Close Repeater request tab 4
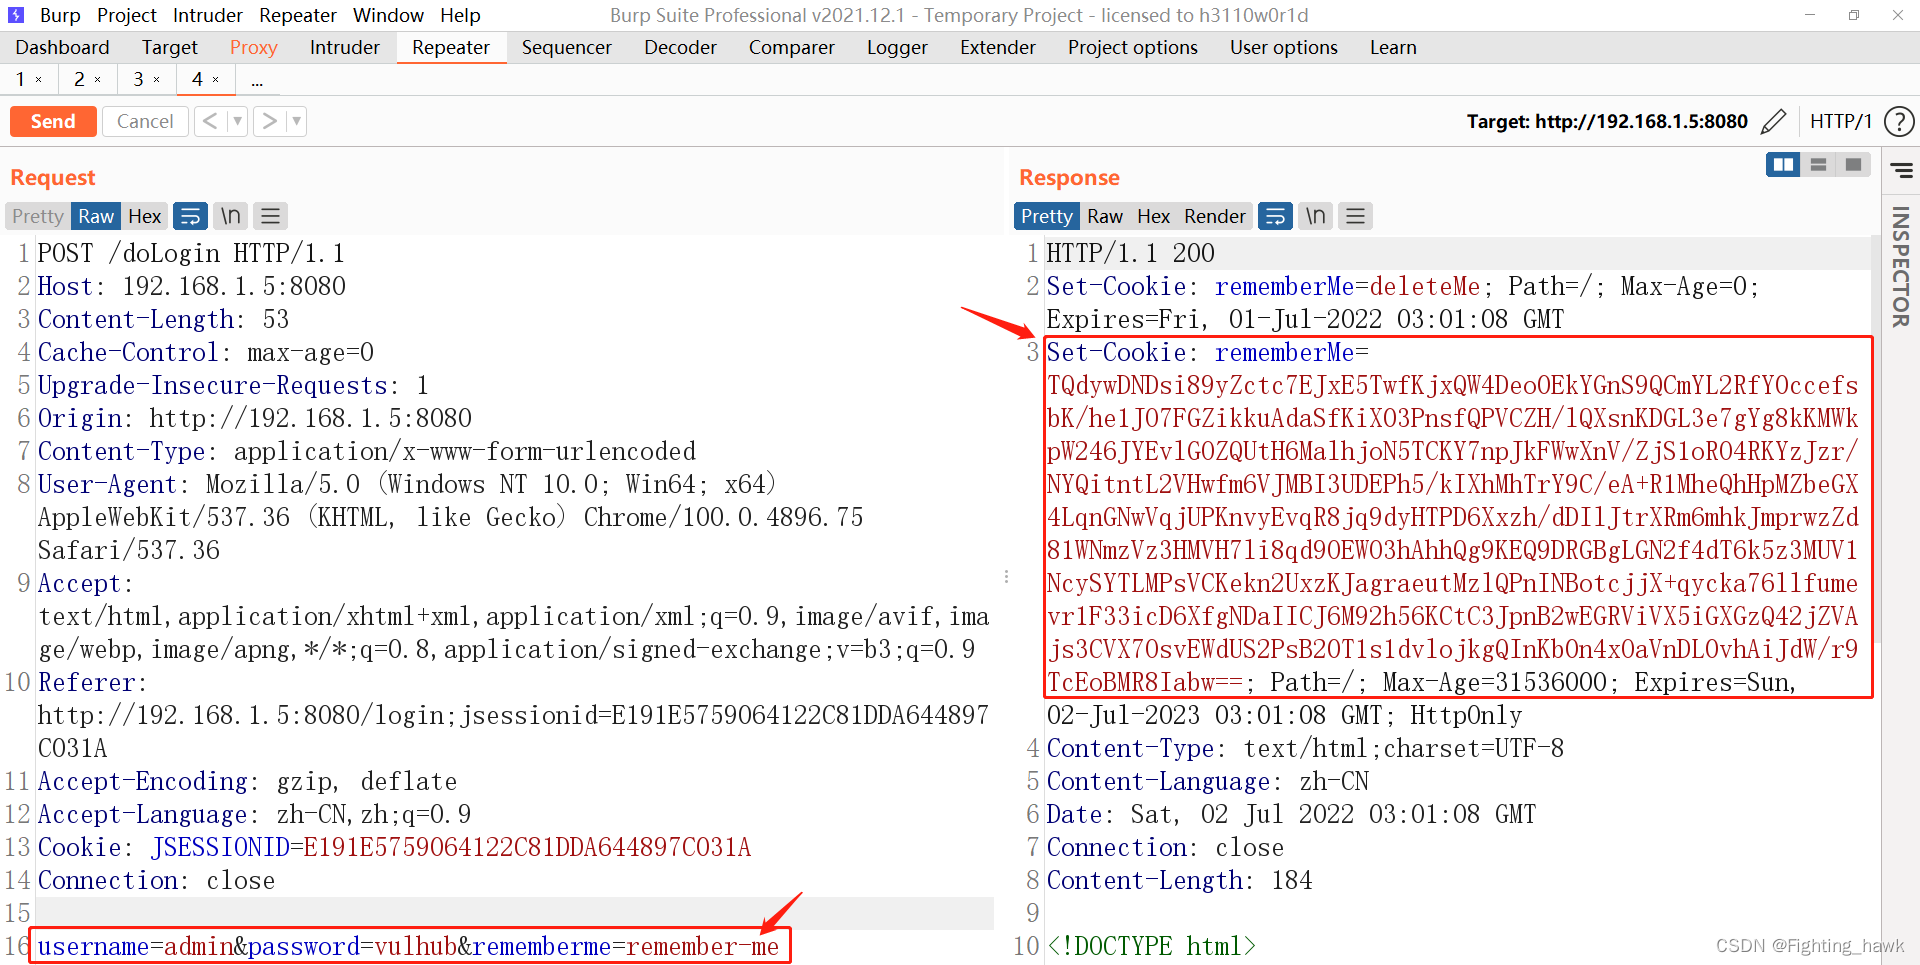This screenshot has height=965, width=1920. point(215,80)
